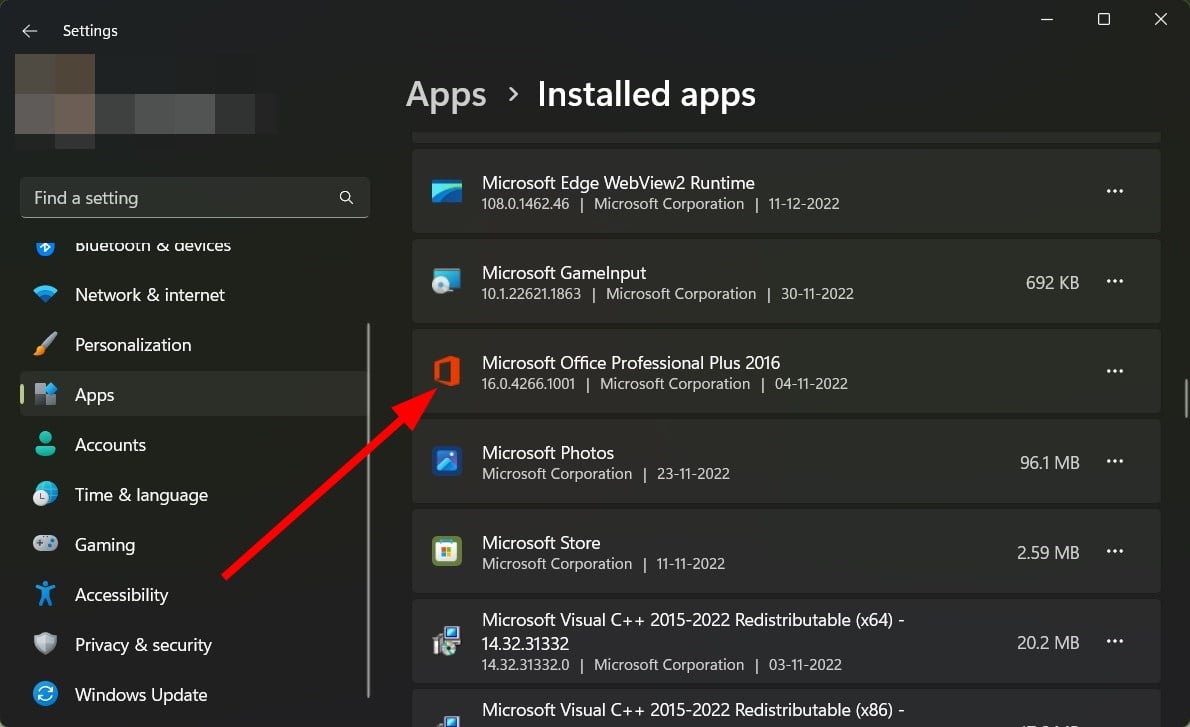Image resolution: width=1190 pixels, height=727 pixels.
Task: Select Personalization in the sidebar
Action: coord(133,345)
